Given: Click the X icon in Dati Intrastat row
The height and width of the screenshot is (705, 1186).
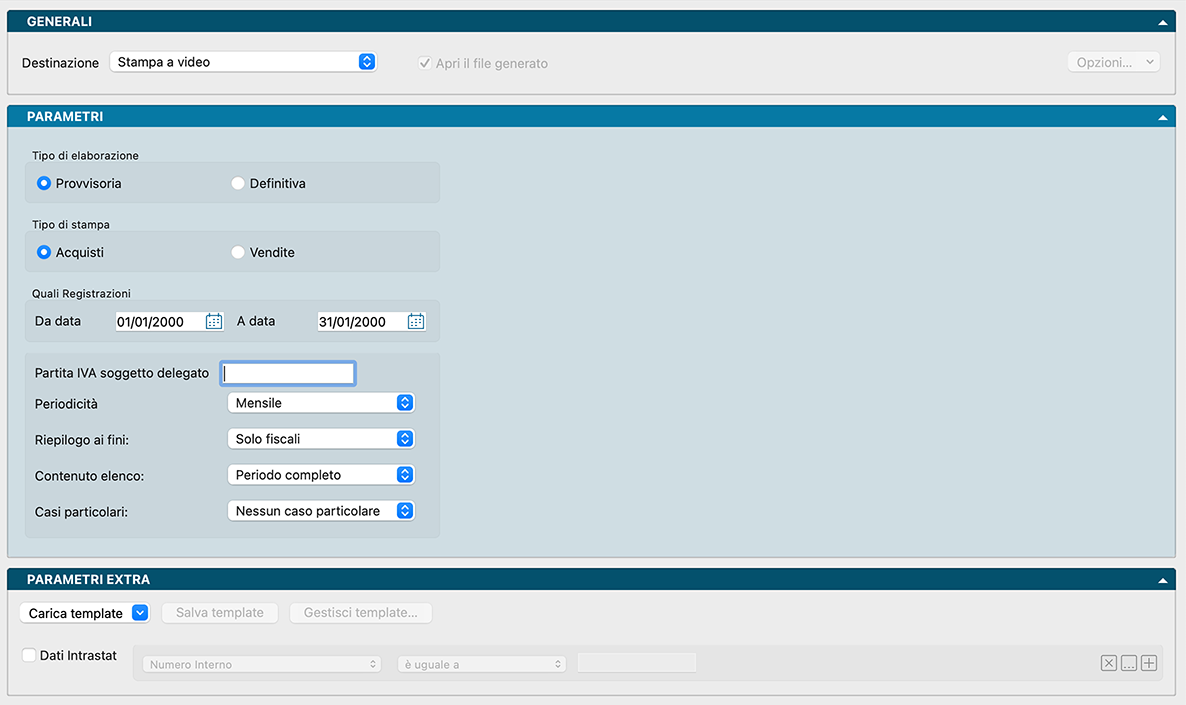Looking at the screenshot, I should [1109, 663].
